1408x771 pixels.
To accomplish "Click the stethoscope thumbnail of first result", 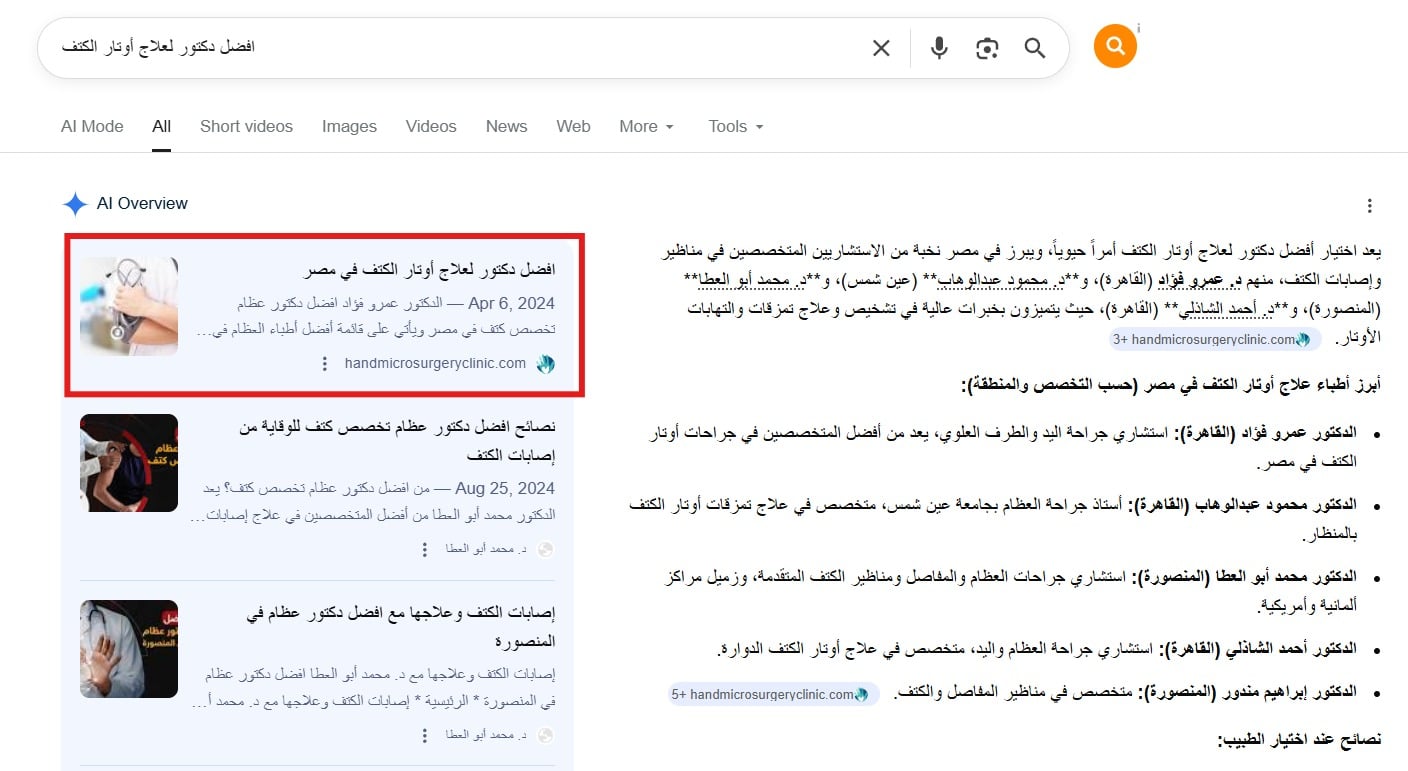I will point(129,306).
